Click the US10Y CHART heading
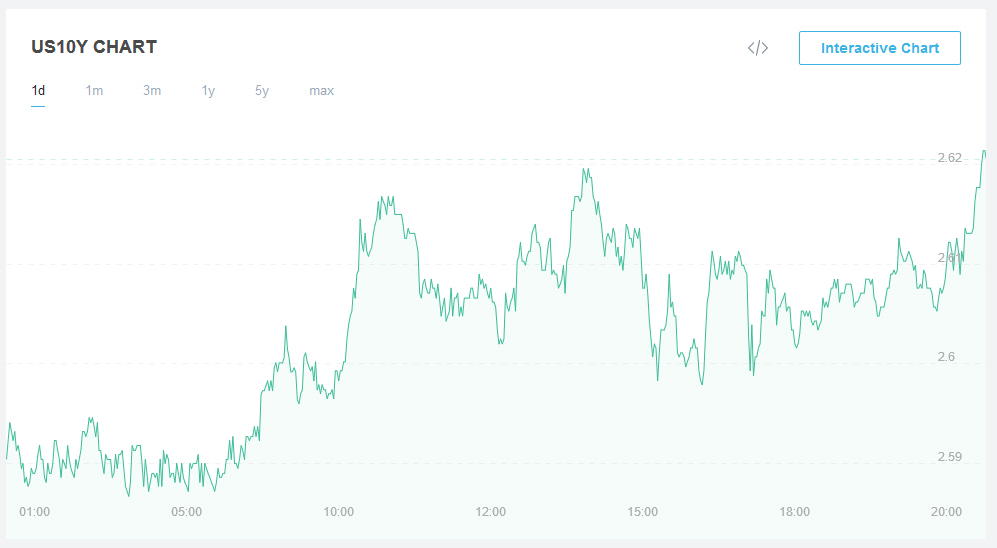997x548 pixels. 94,47
